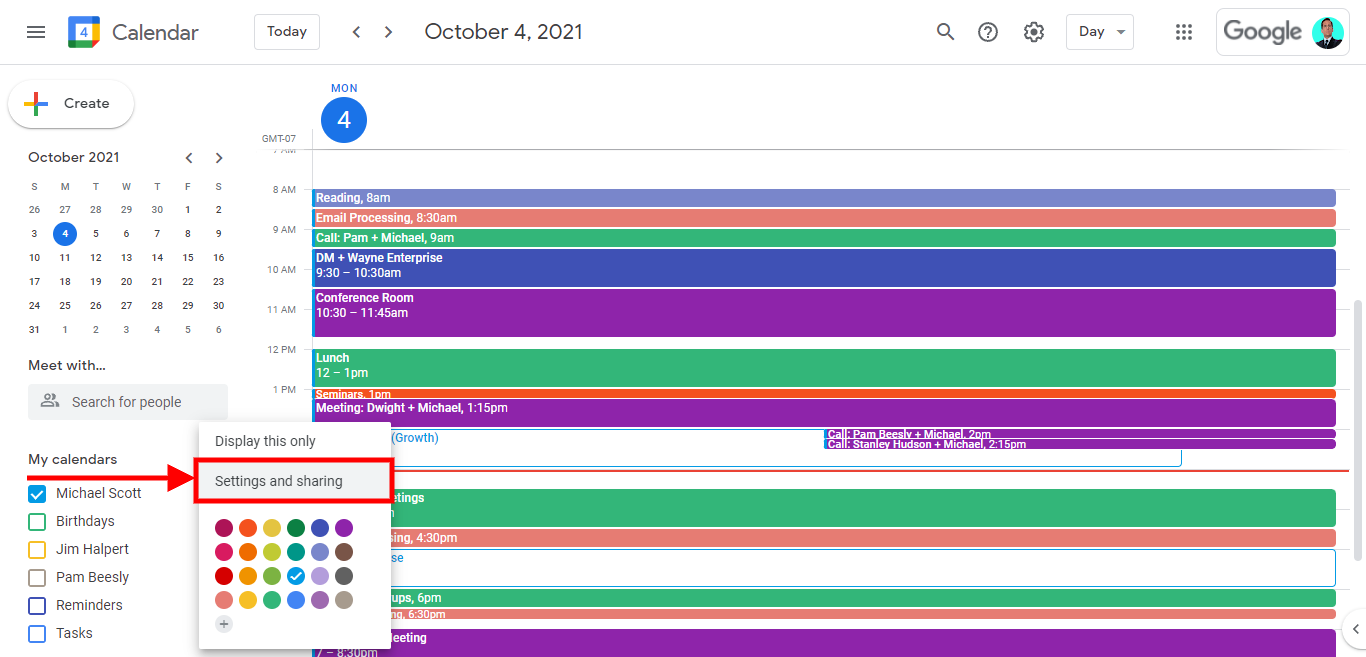Choose Display this only option
This screenshot has height=657, width=1366.
click(264, 440)
